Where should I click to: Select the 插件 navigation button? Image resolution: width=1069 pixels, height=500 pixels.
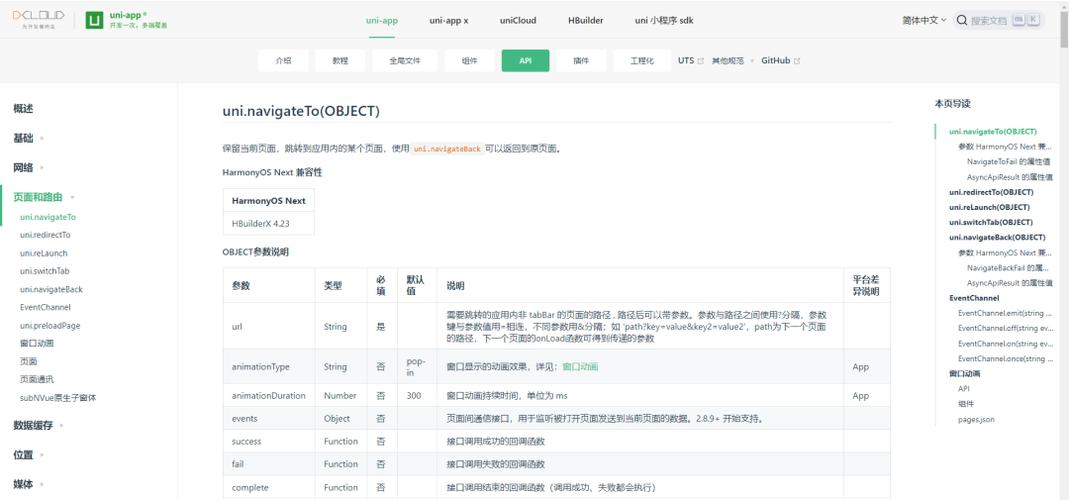[581, 61]
